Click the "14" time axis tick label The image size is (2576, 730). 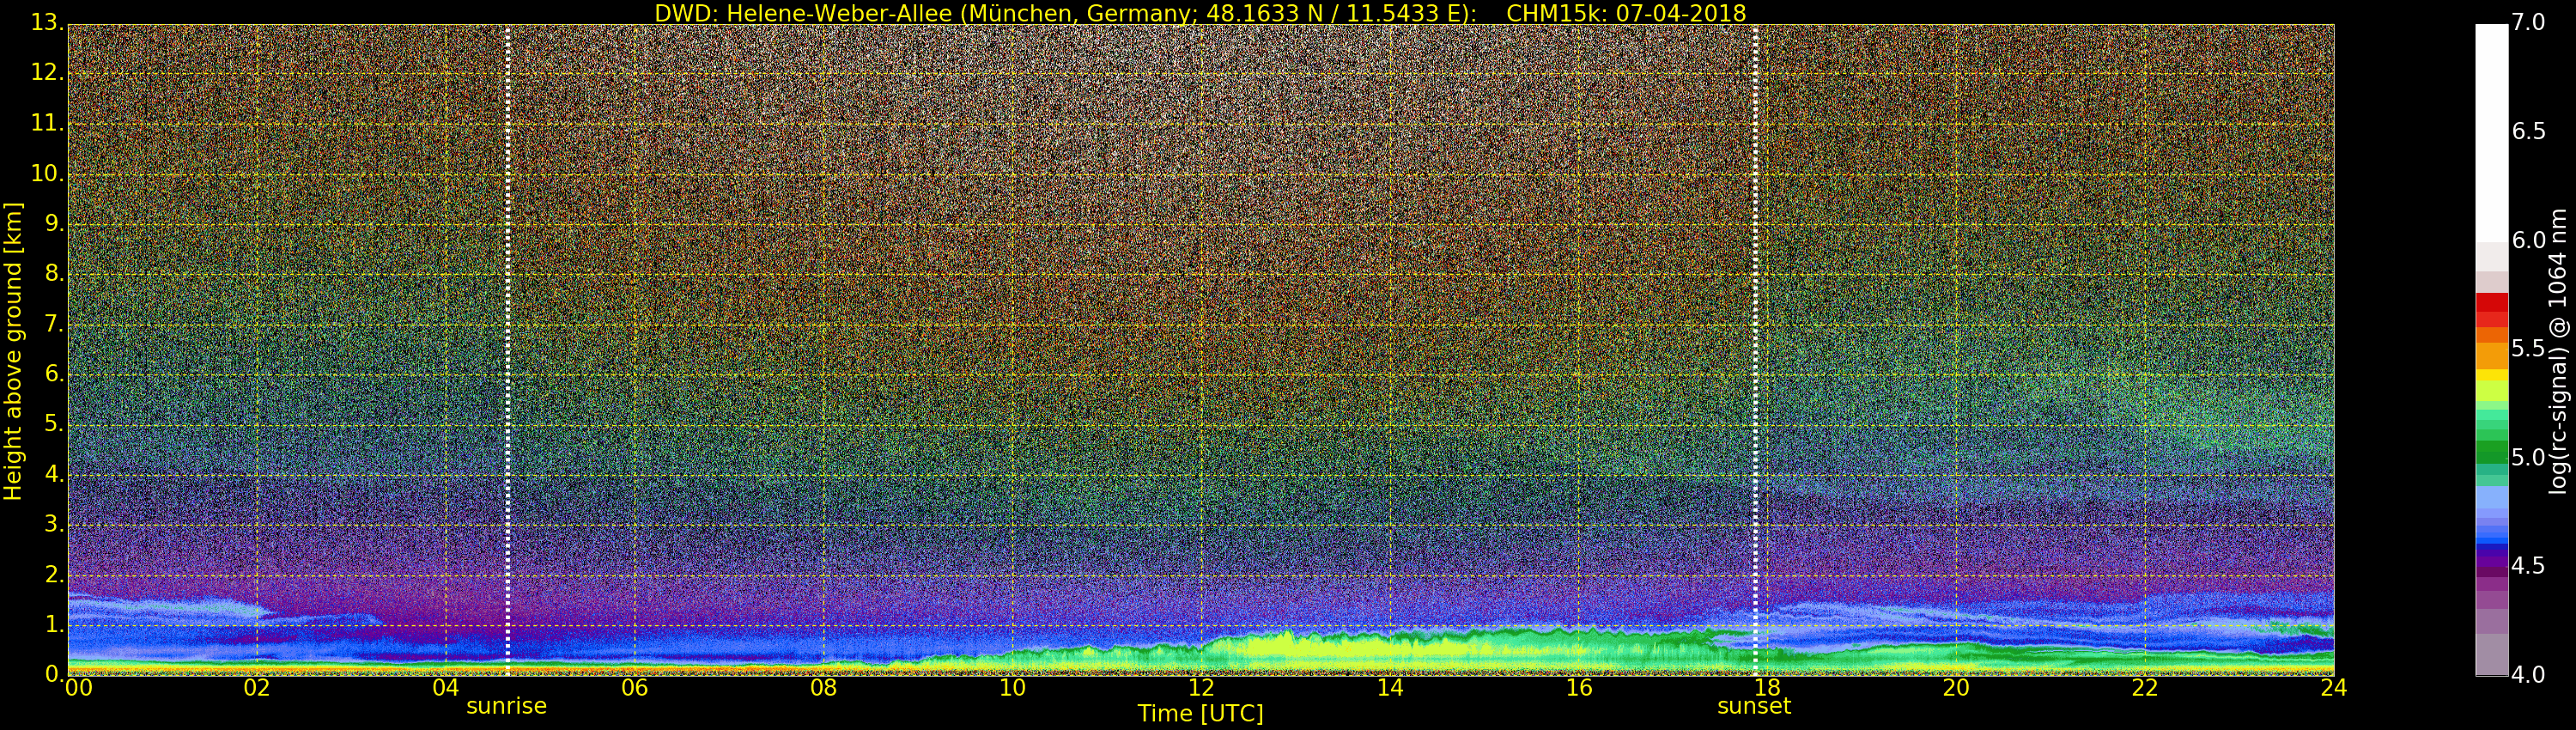coord(1390,687)
